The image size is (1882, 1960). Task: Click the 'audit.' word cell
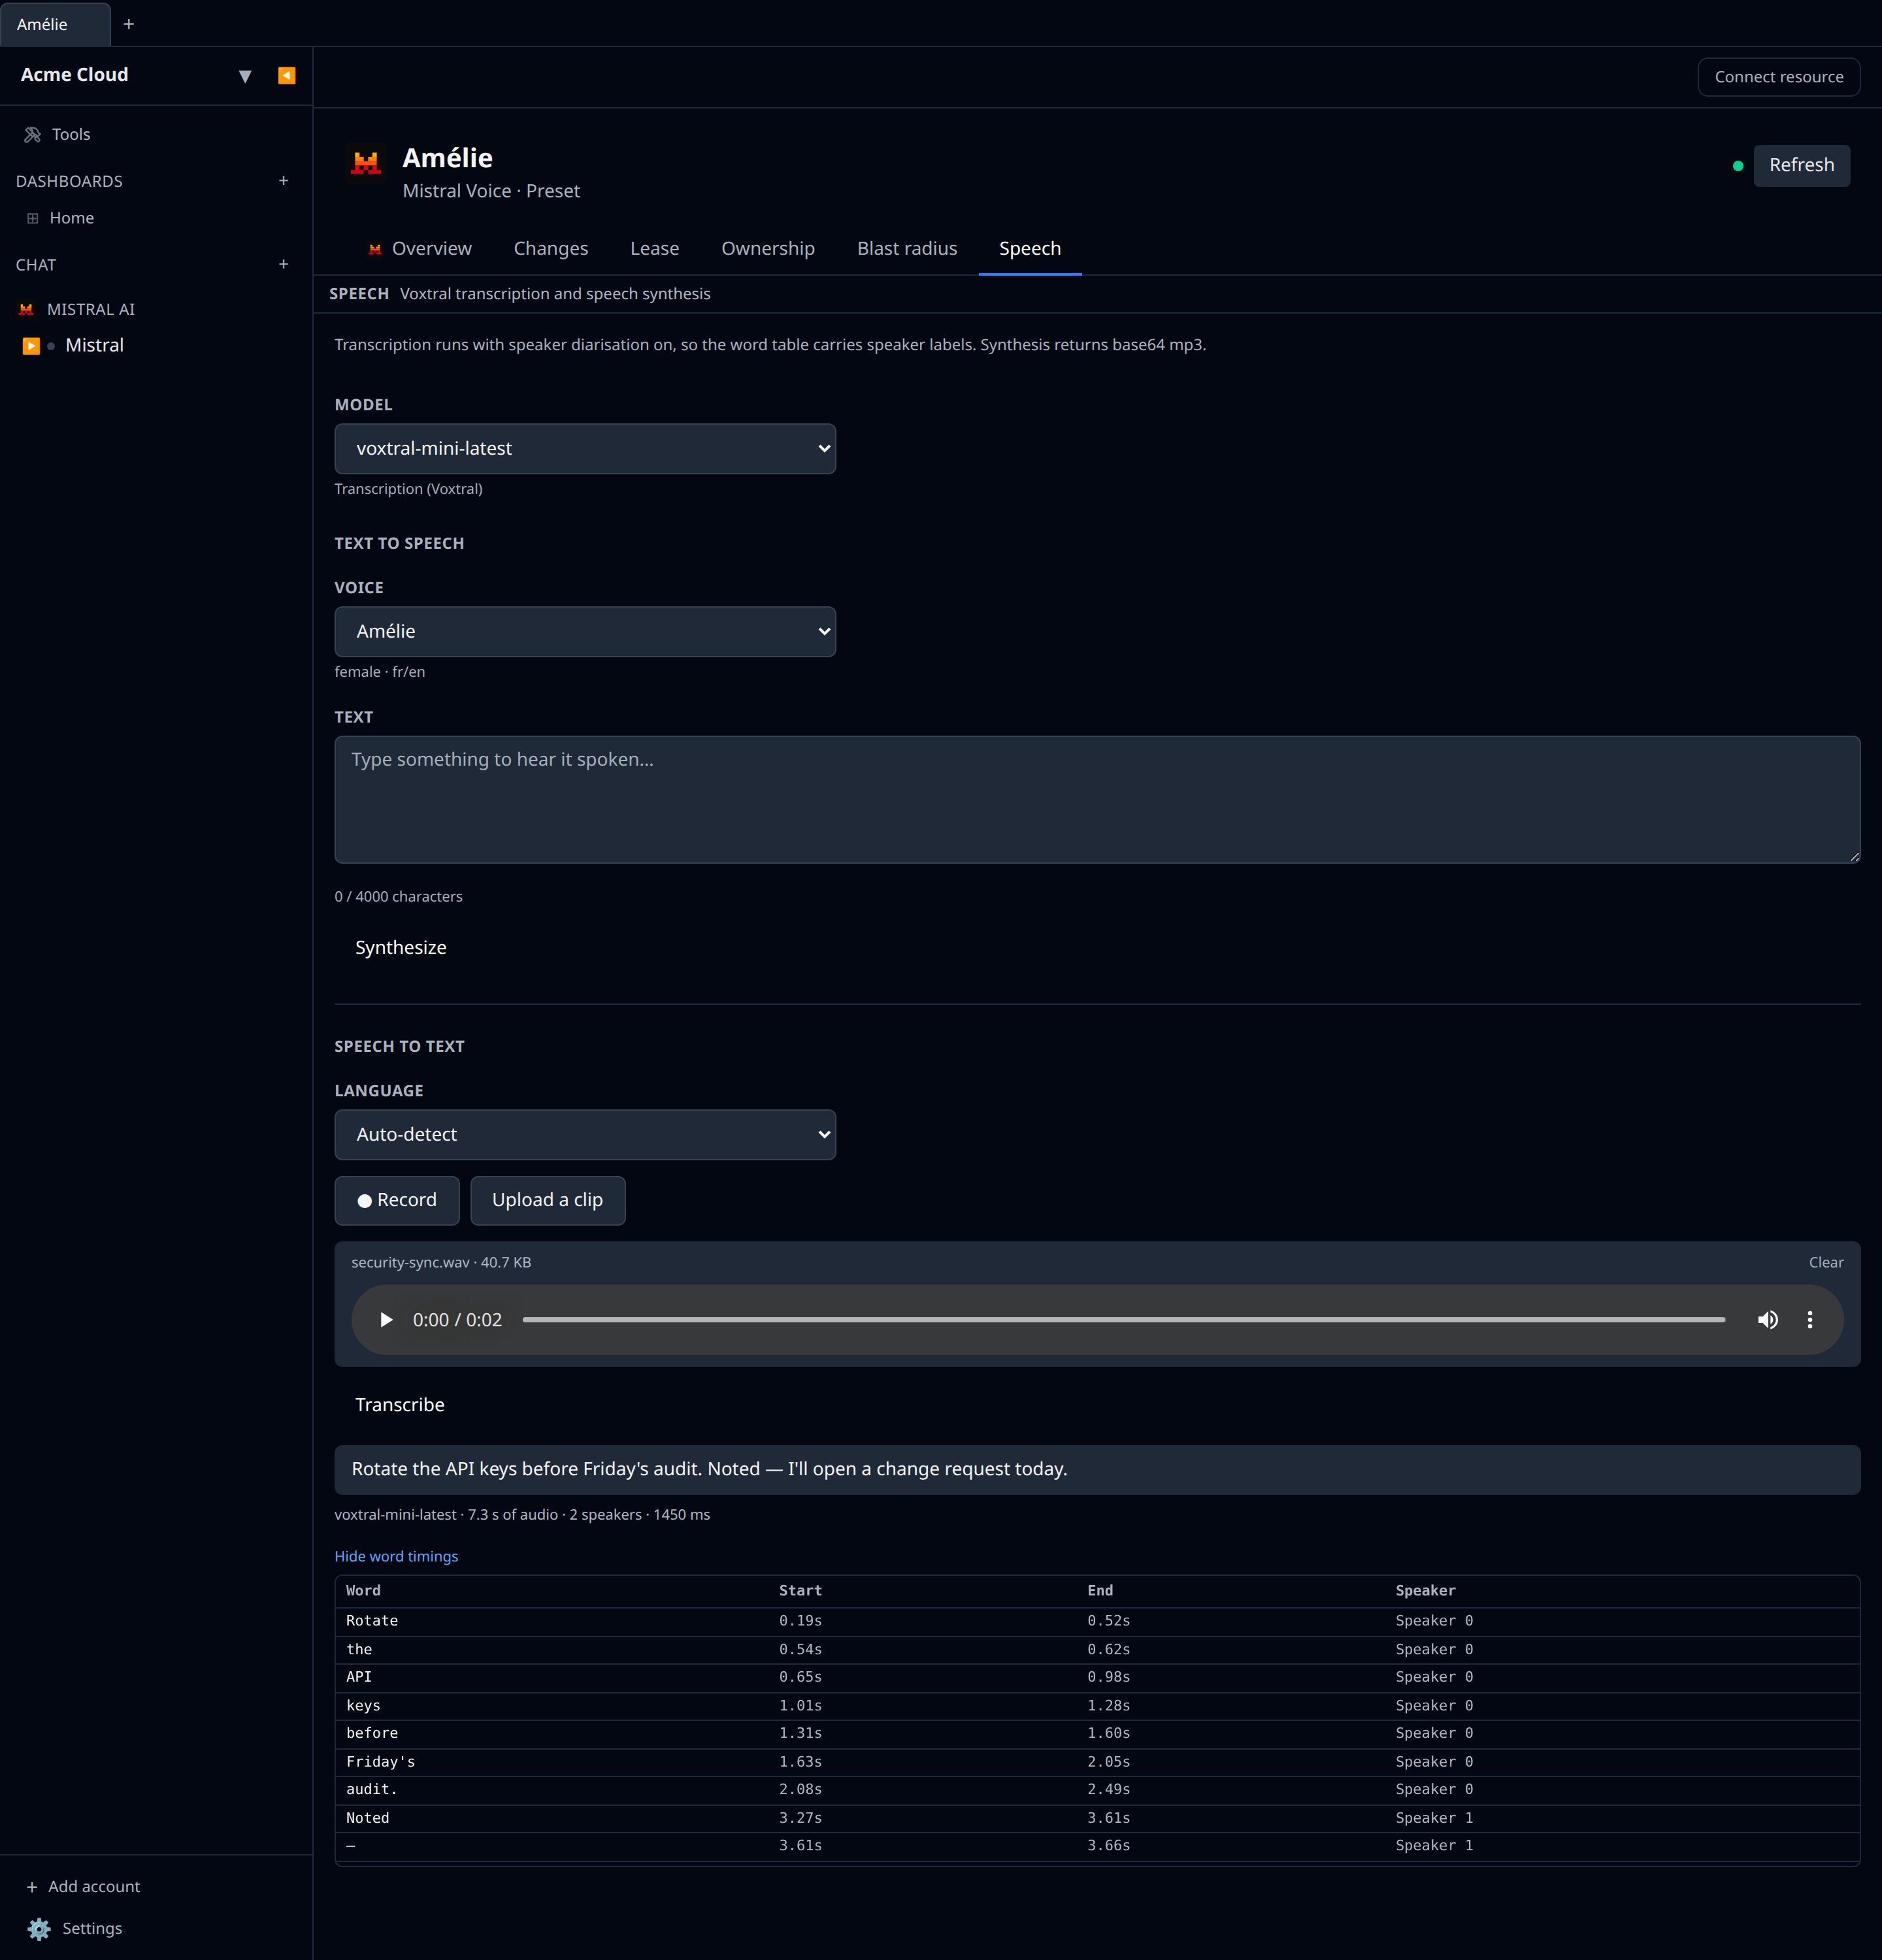(372, 1789)
